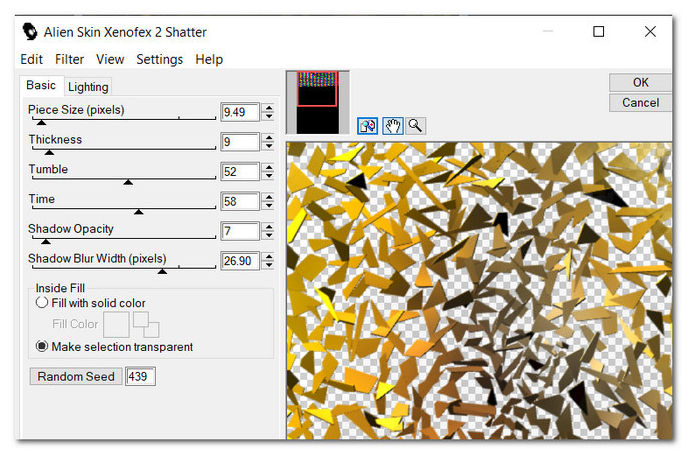
Task: Click the Random Seed button
Action: 76,377
